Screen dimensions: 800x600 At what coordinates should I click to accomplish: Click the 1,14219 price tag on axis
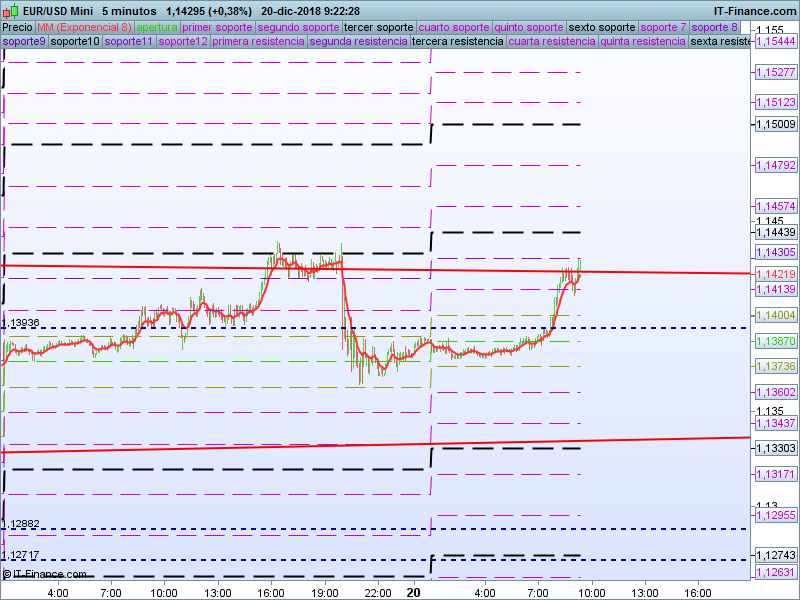tap(775, 274)
